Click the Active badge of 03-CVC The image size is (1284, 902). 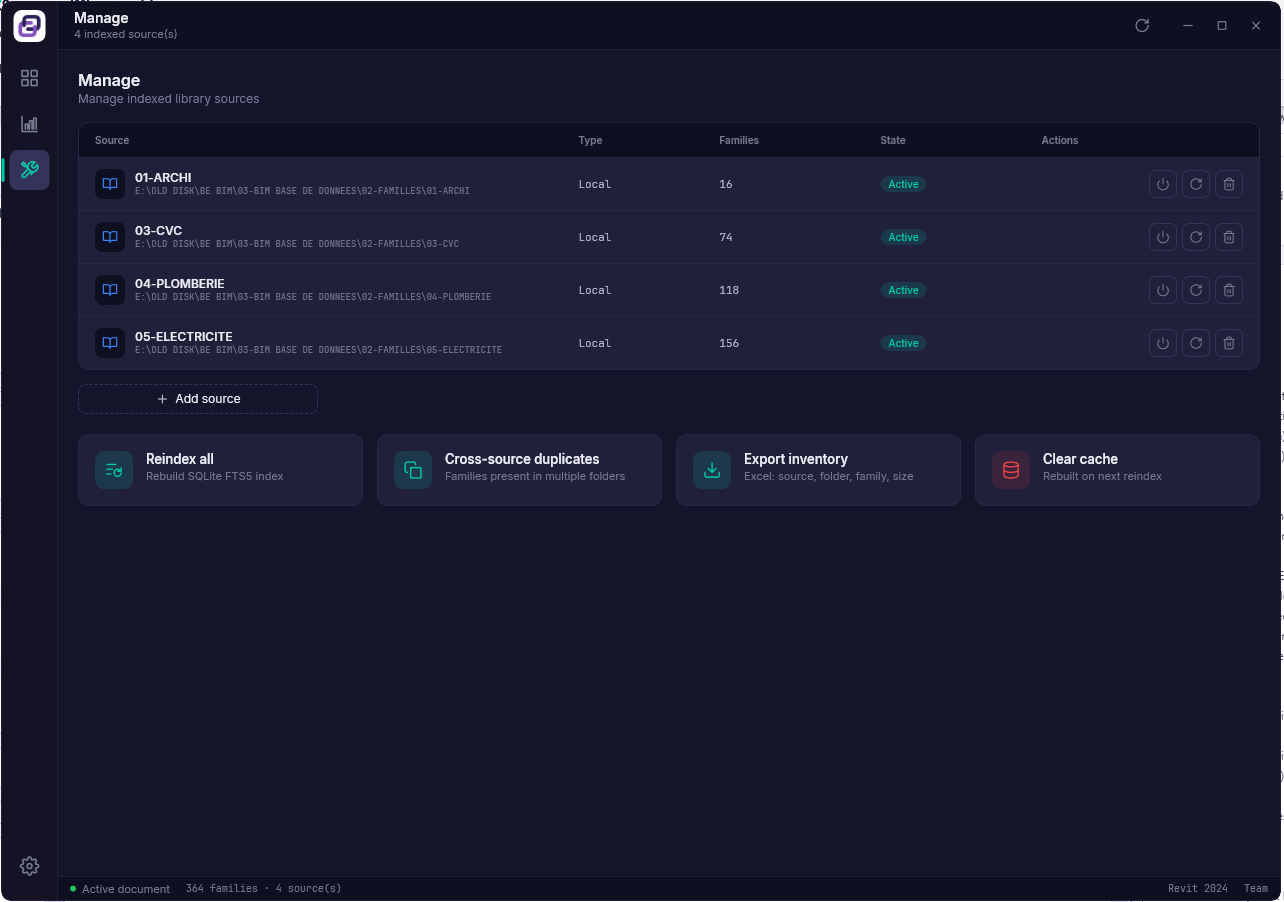pyautogui.click(x=903, y=237)
